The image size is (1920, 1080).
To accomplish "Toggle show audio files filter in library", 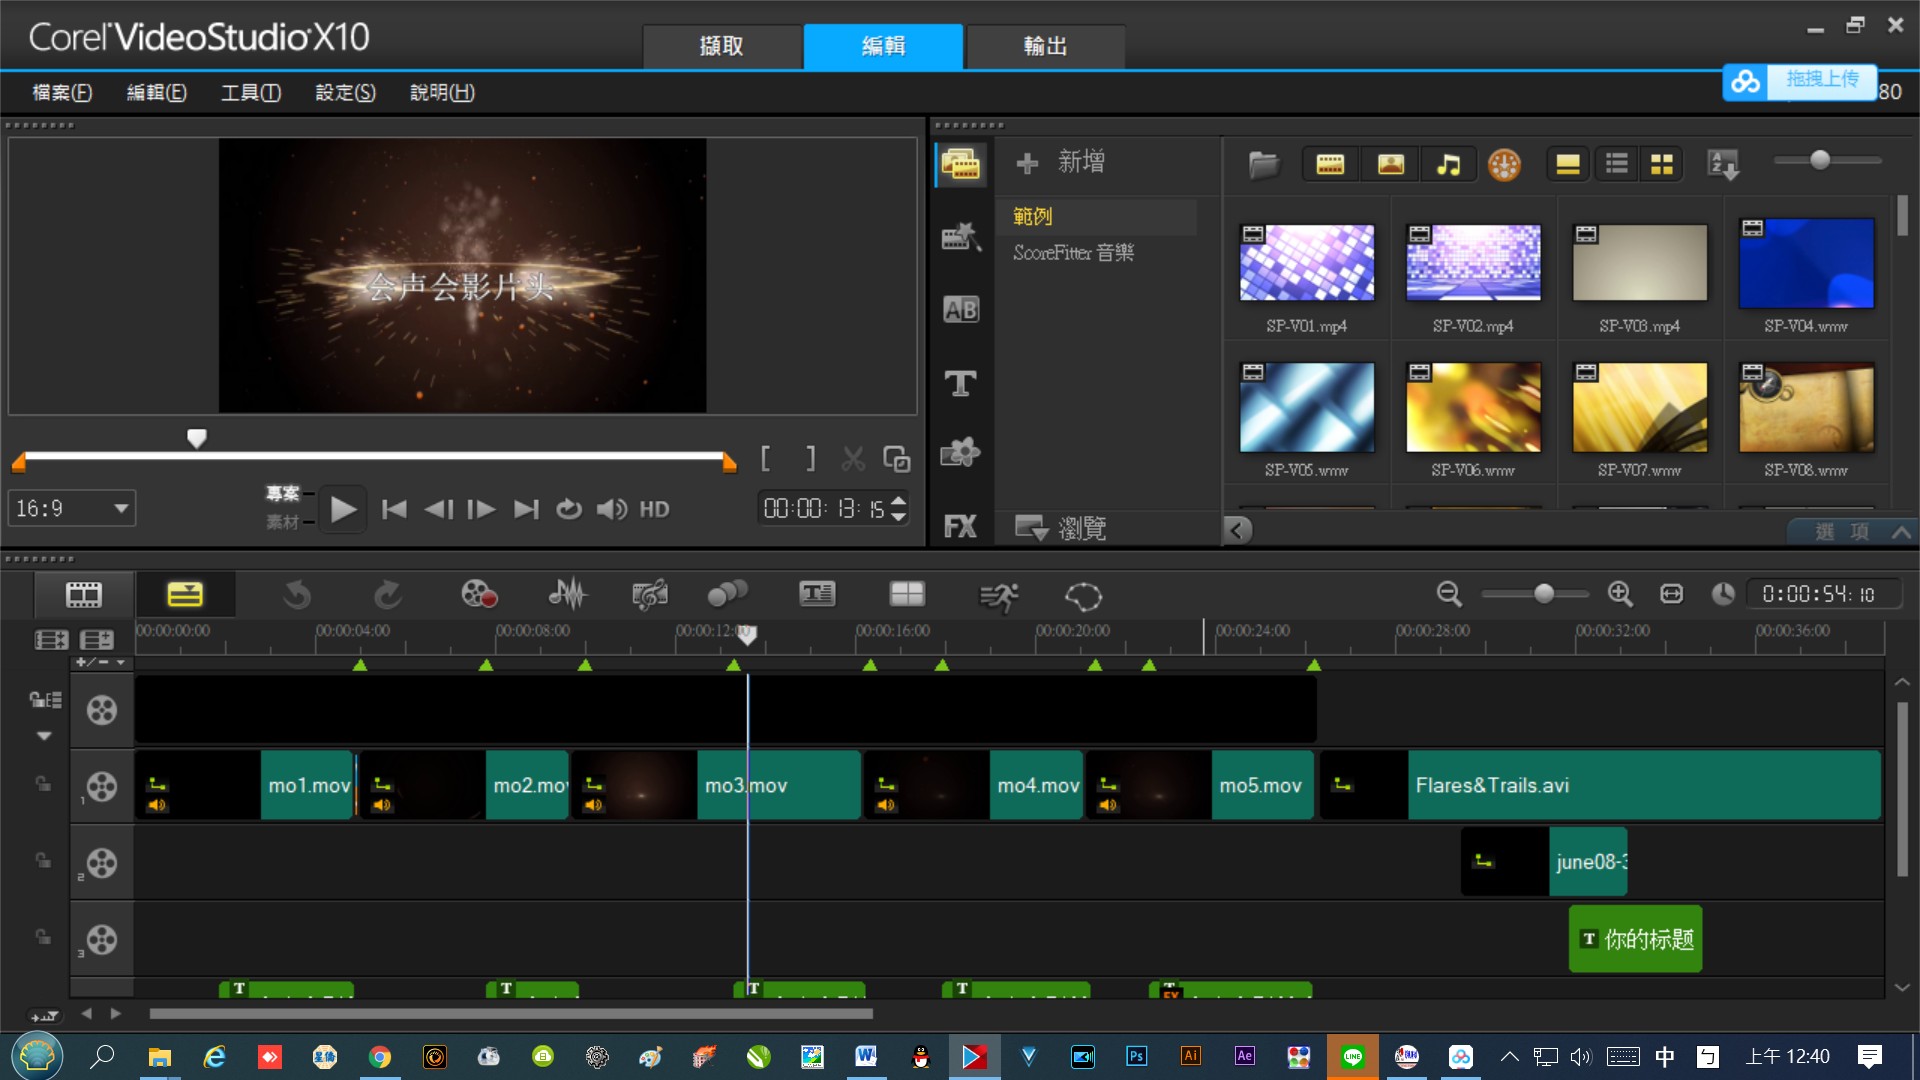I will [x=1448, y=165].
